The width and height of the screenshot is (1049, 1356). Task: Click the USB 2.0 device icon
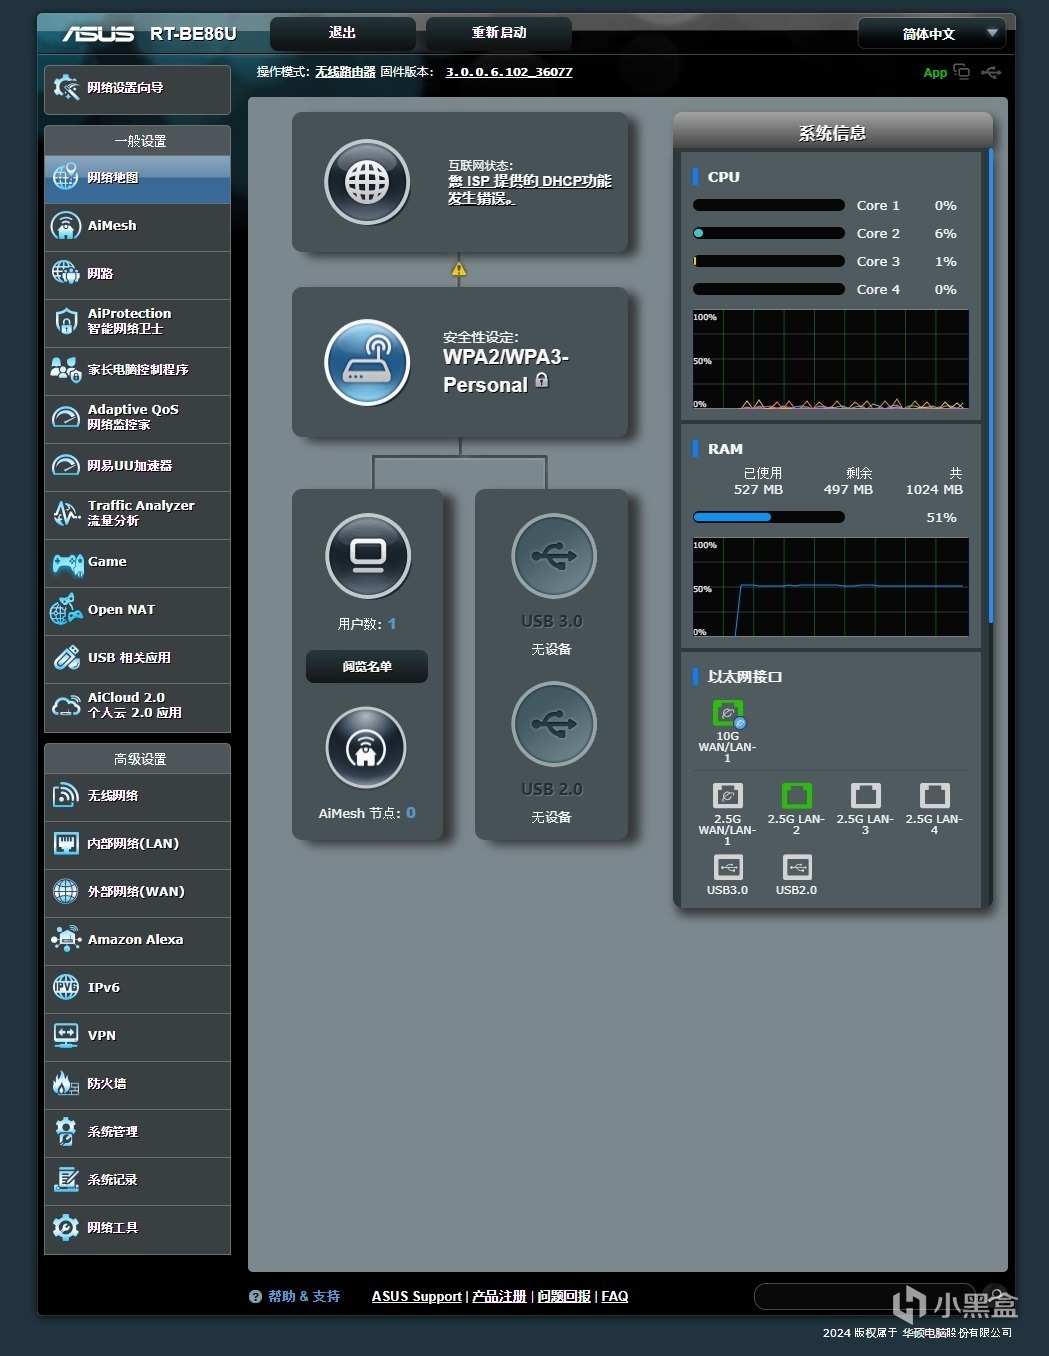553,723
